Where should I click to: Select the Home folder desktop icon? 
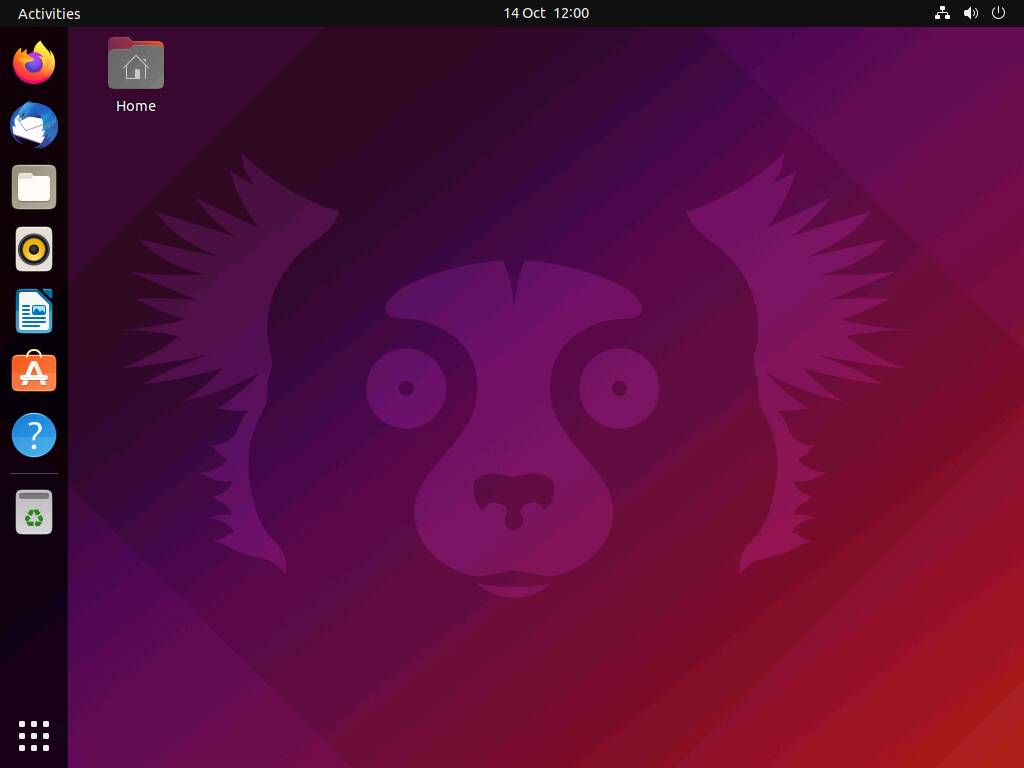point(136,63)
